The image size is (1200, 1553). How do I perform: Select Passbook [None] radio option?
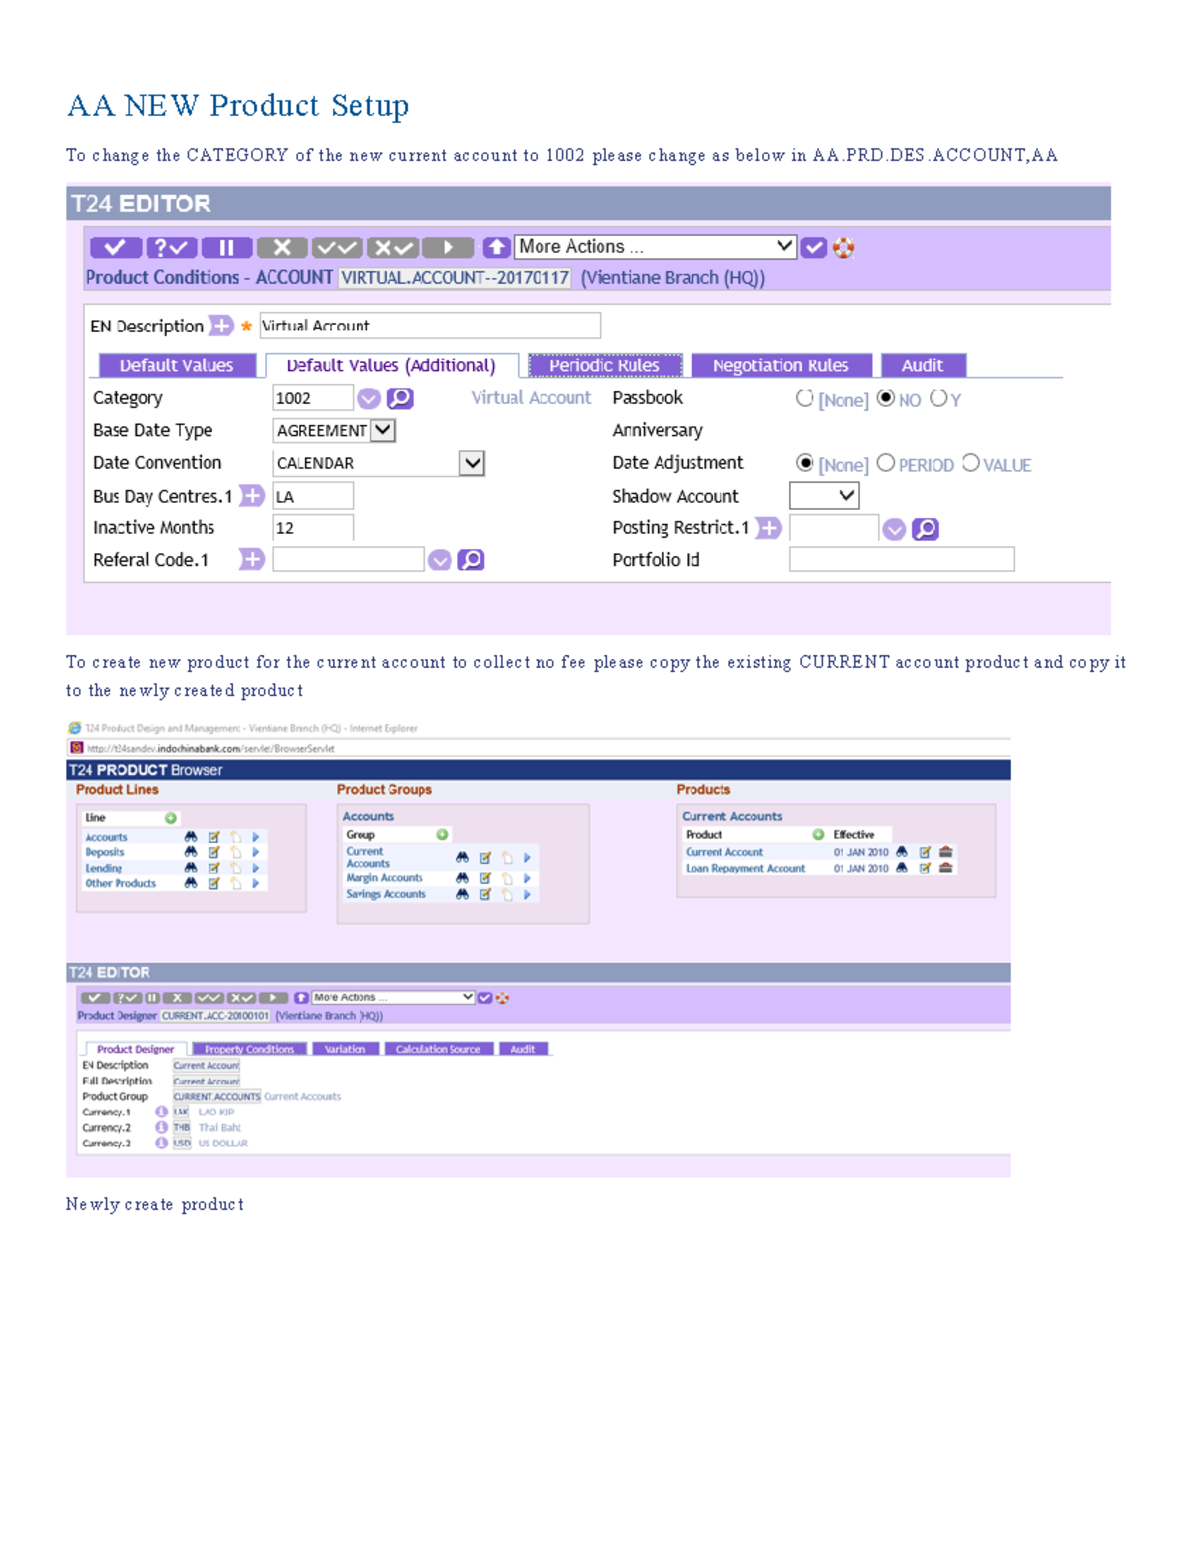(x=805, y=398)
